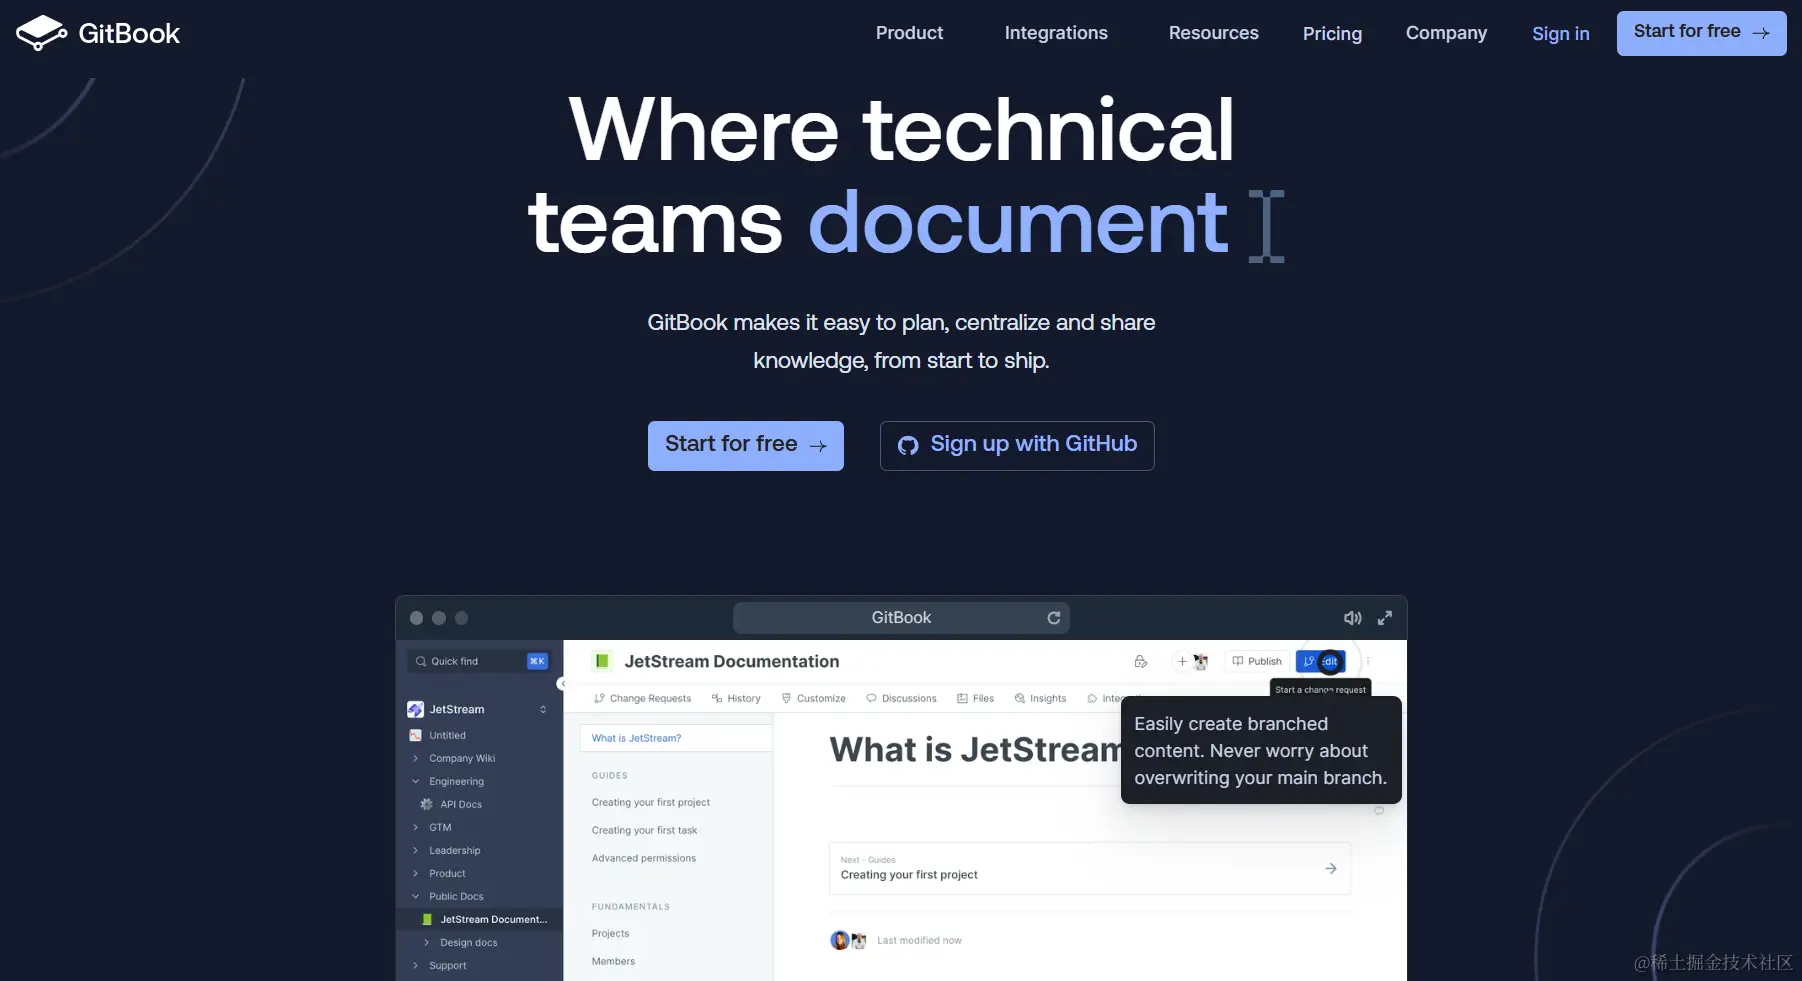Expand the demo to fullscreen
This screenshot has width=1802, height=981.
(1385, 618)
